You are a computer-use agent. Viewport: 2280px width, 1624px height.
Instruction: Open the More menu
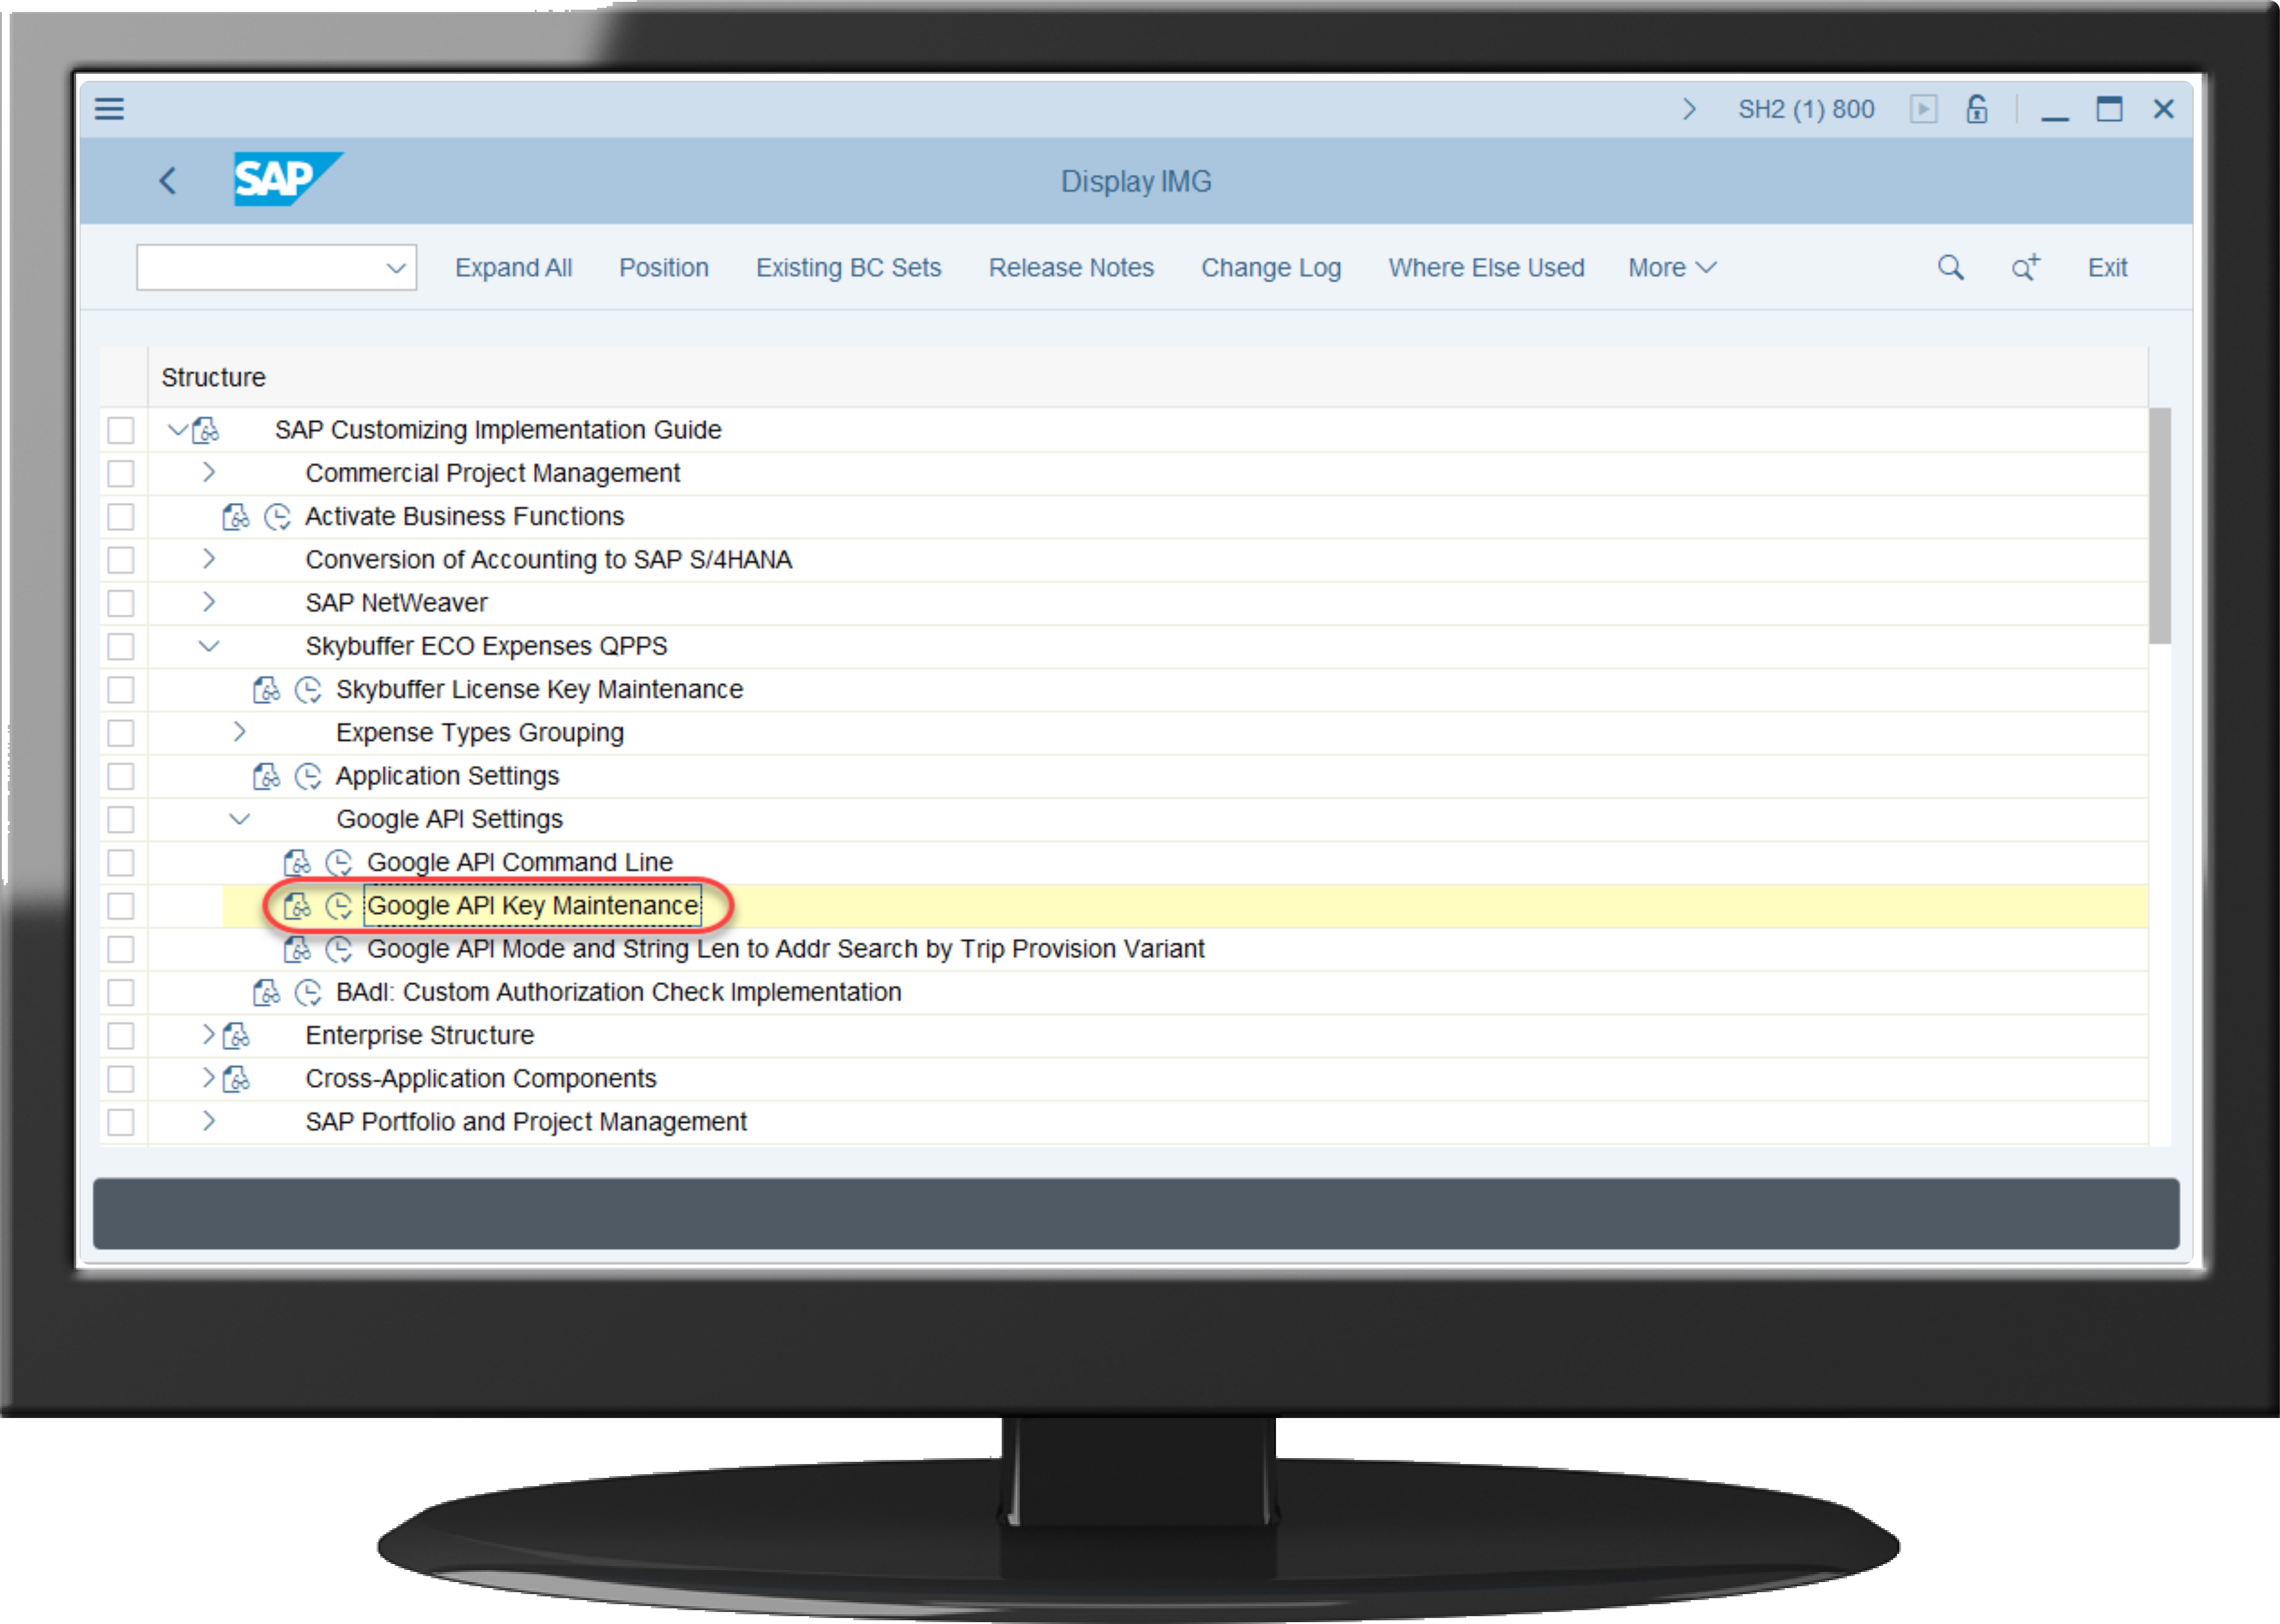1671,268
